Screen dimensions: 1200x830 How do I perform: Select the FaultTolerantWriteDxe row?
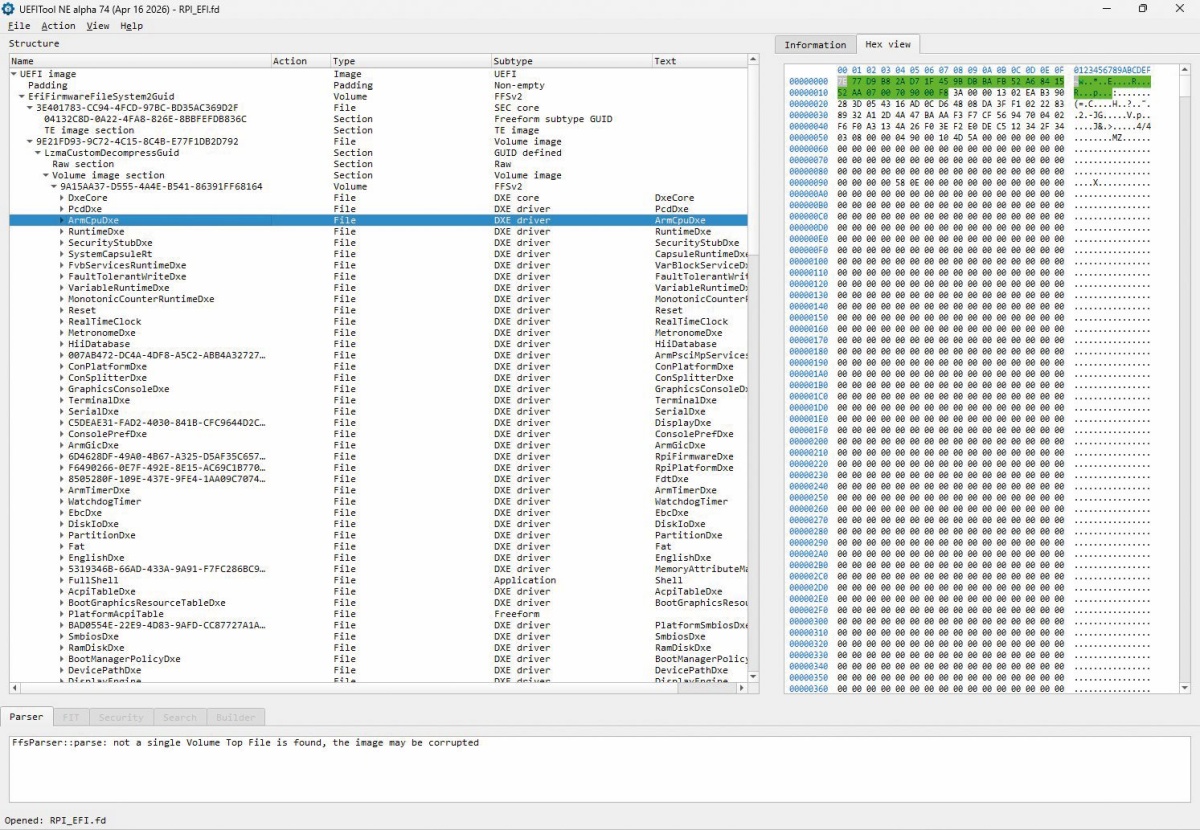(x=378, y=277)
